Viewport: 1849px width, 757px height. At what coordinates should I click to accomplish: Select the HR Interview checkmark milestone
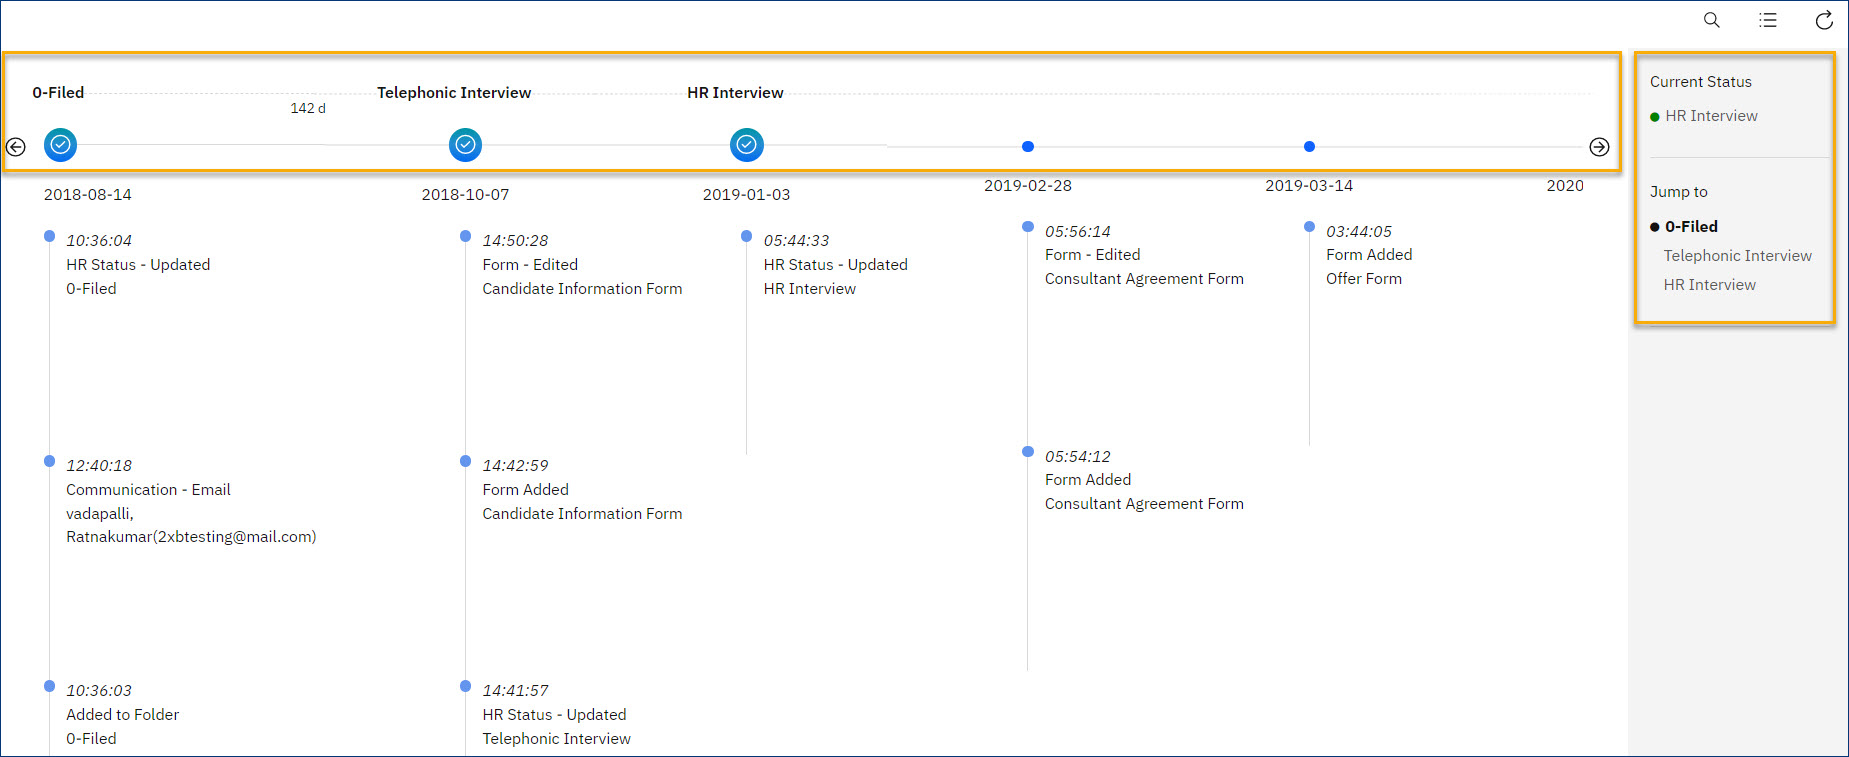pos(747,145)
